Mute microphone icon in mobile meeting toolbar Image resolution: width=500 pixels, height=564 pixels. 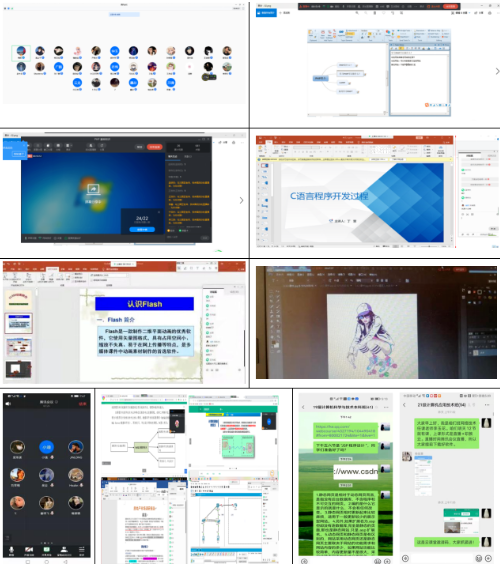pos(12,549)
